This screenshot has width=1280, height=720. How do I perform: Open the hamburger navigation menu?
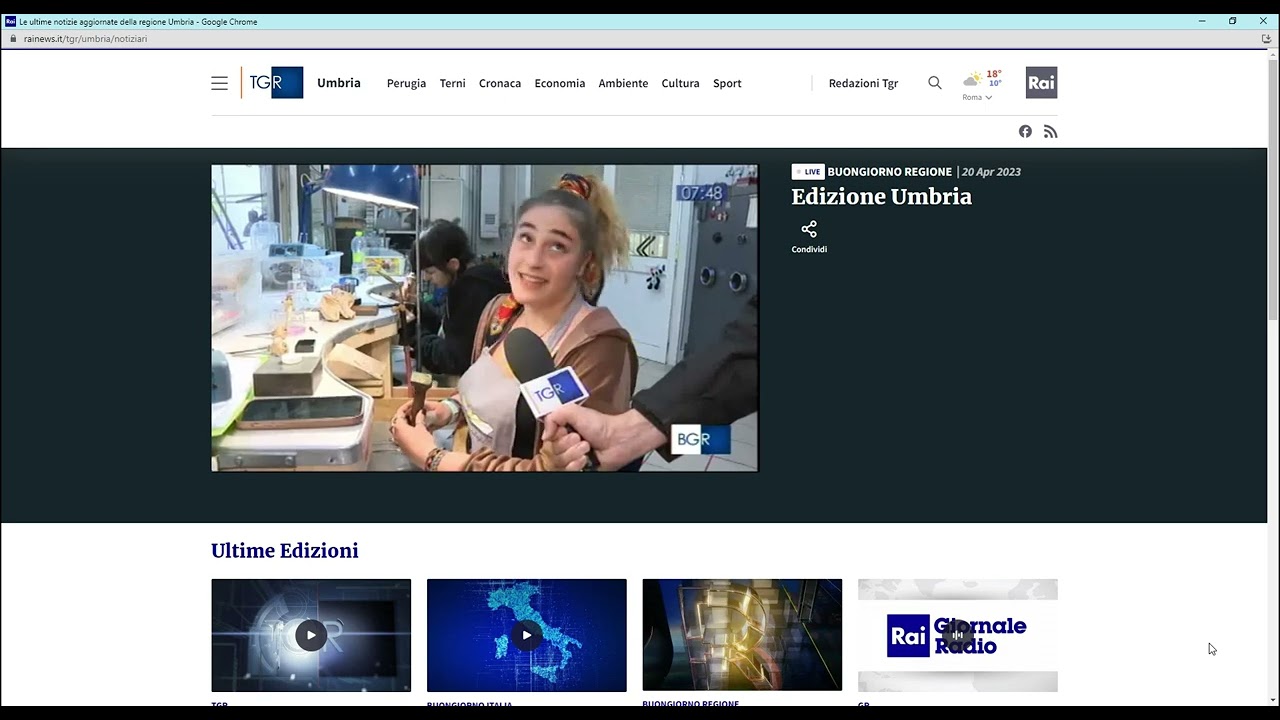[x=219, y=83]
